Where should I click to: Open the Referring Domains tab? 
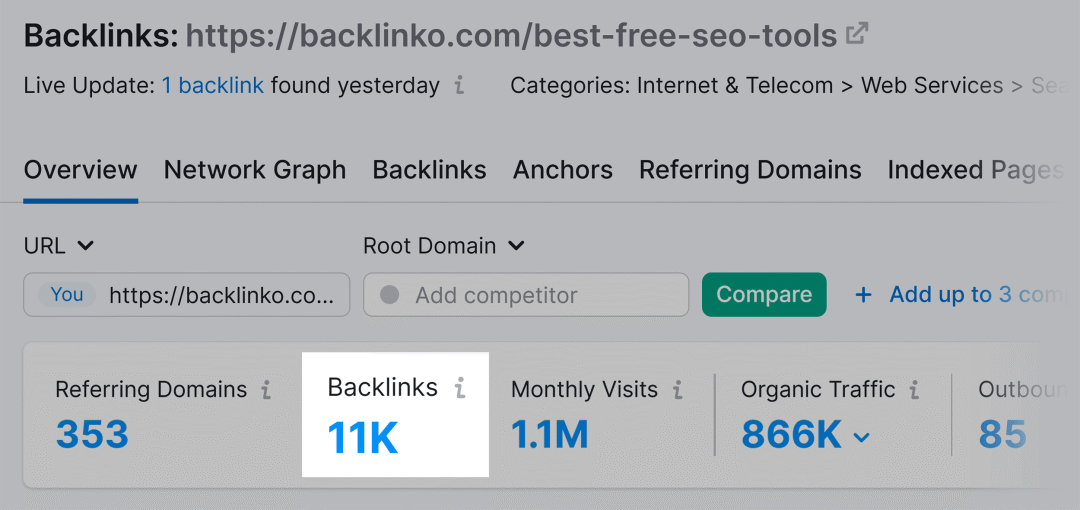point(750,171)
